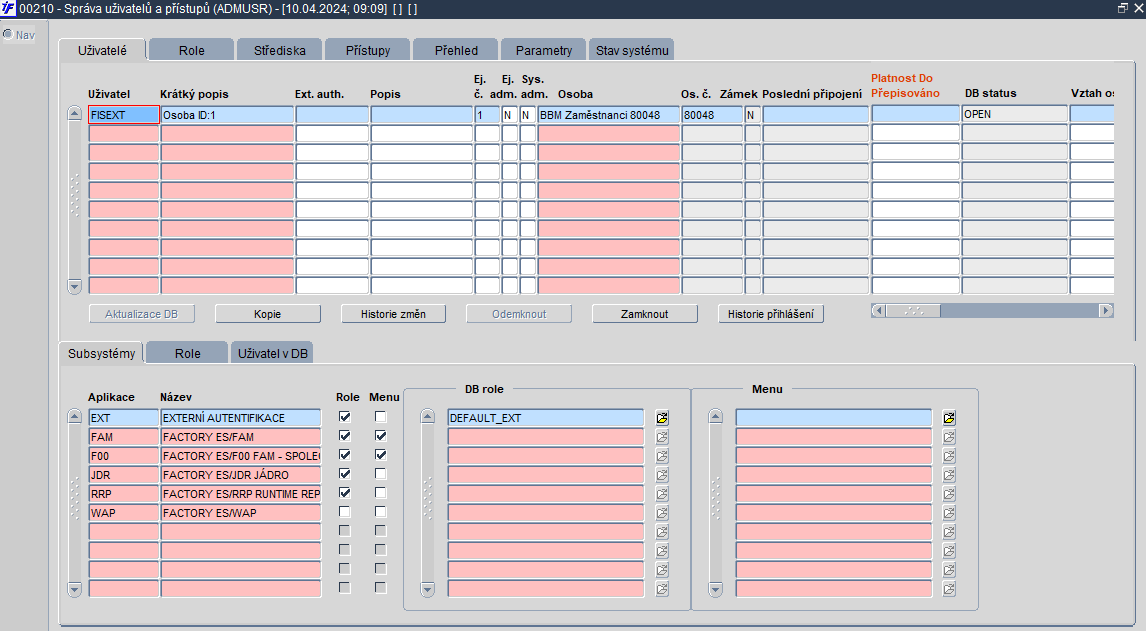1146x631 pixels.
Task: Click FACTORY ES/JDR JÁDRO name
Action: click(x=240, y=475)
